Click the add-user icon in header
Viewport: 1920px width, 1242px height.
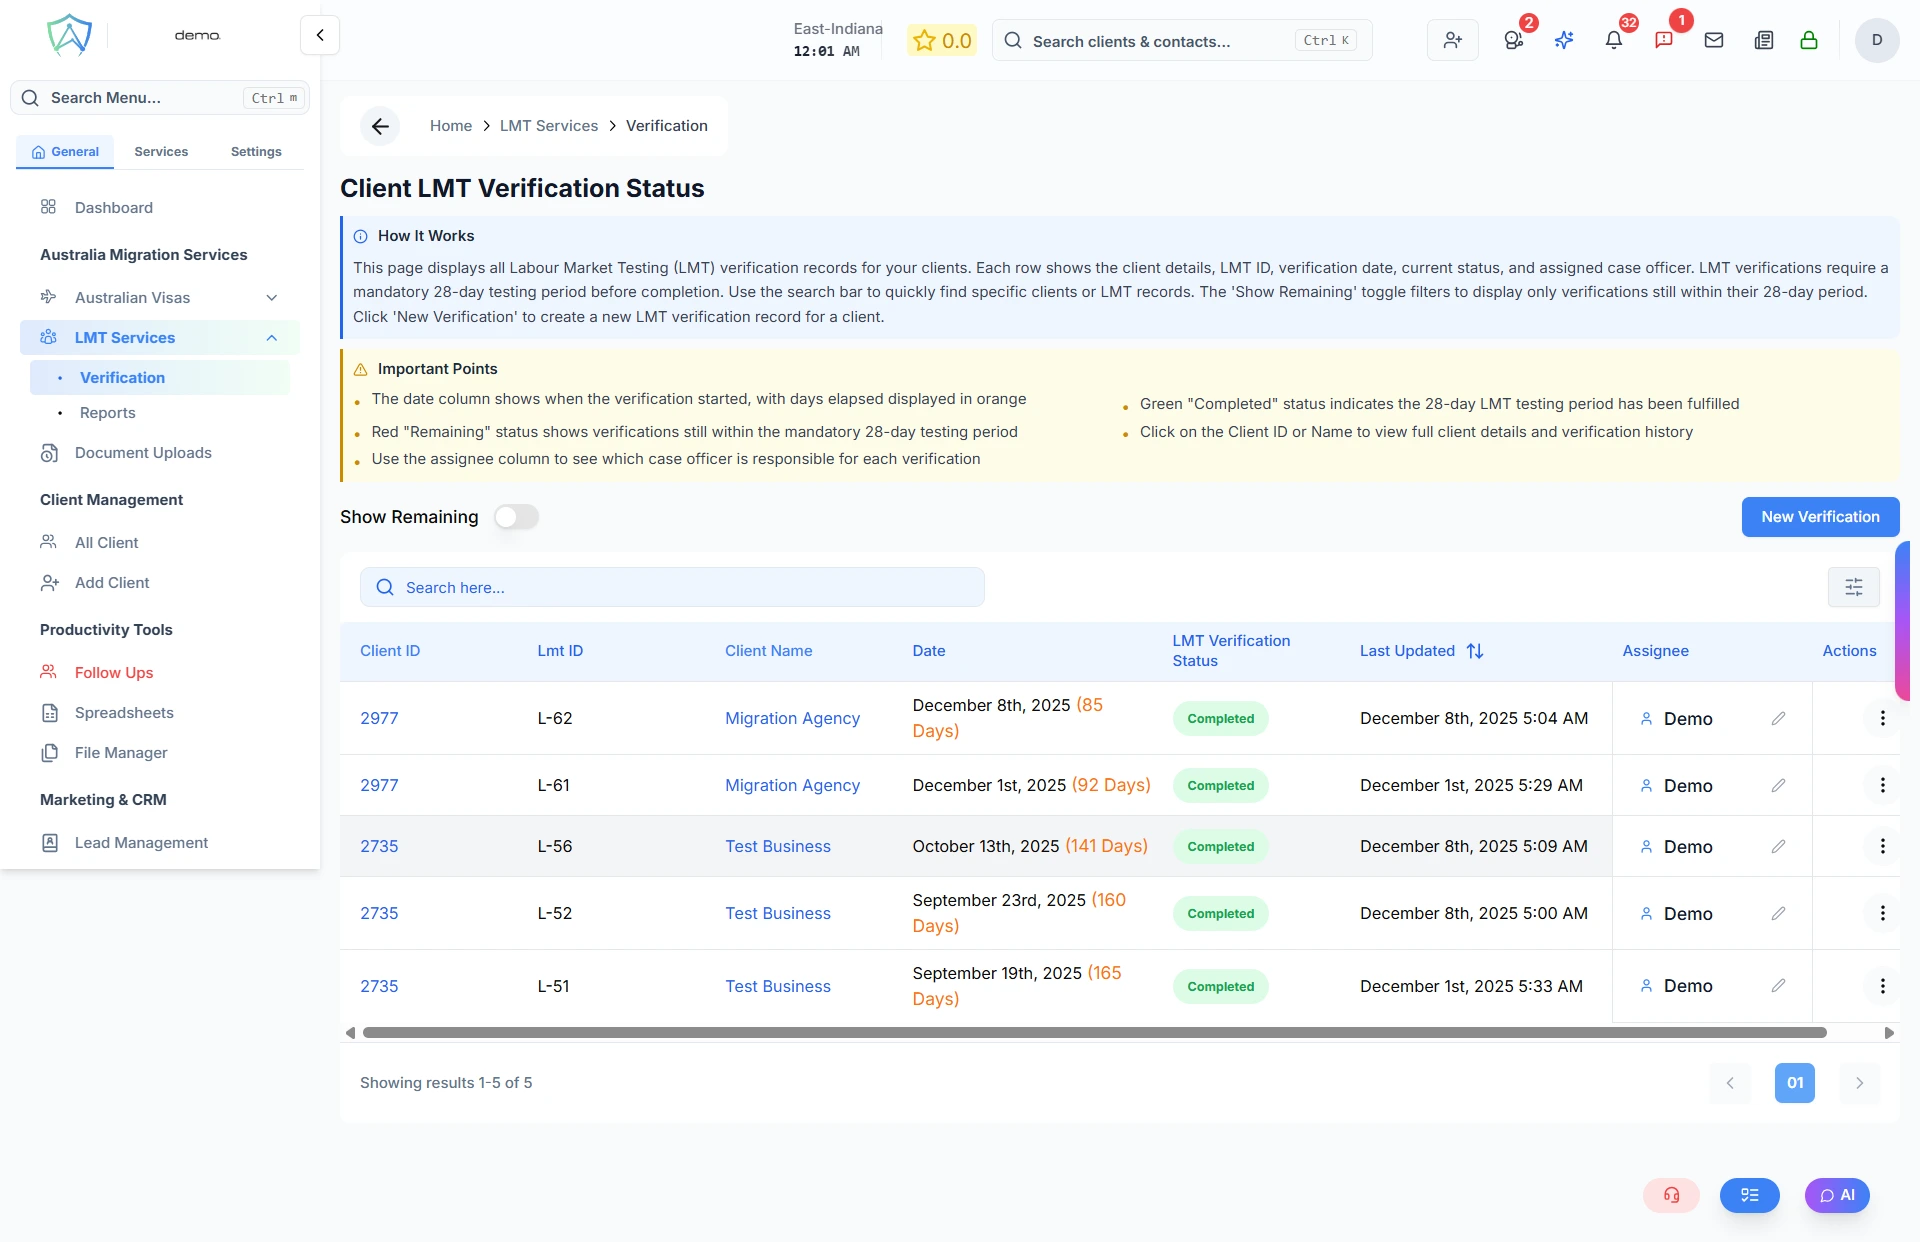(1452, 41)
